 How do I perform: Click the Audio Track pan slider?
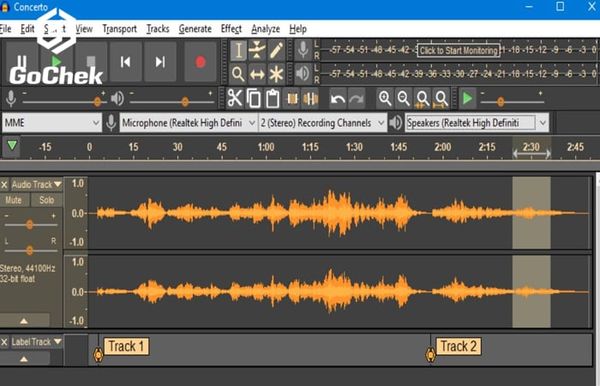pos(30,251)
